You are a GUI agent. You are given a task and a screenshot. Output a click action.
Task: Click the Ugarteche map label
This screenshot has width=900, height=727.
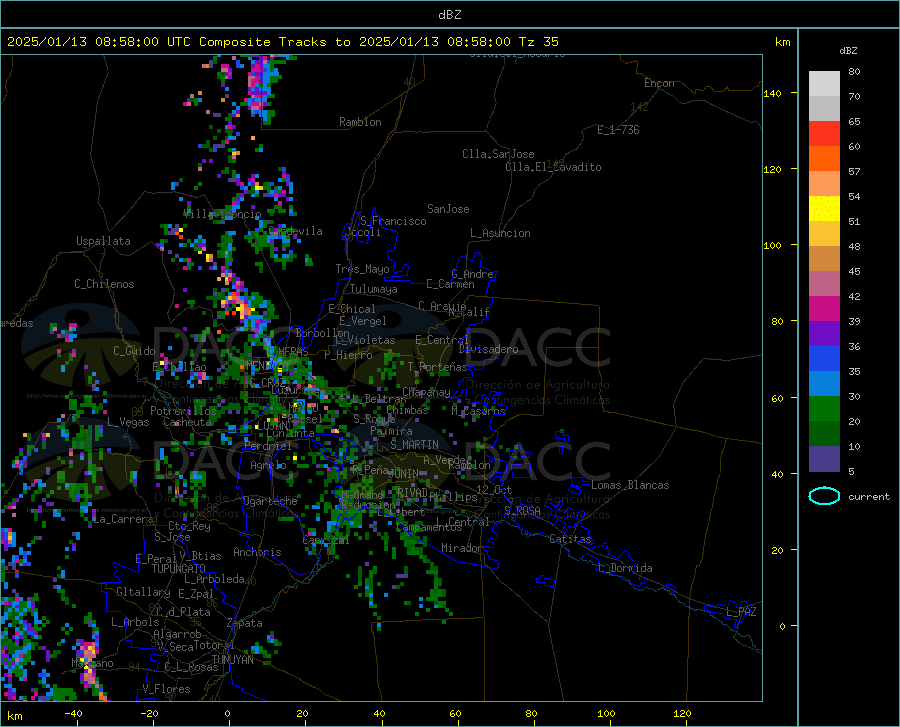(270, 501)
